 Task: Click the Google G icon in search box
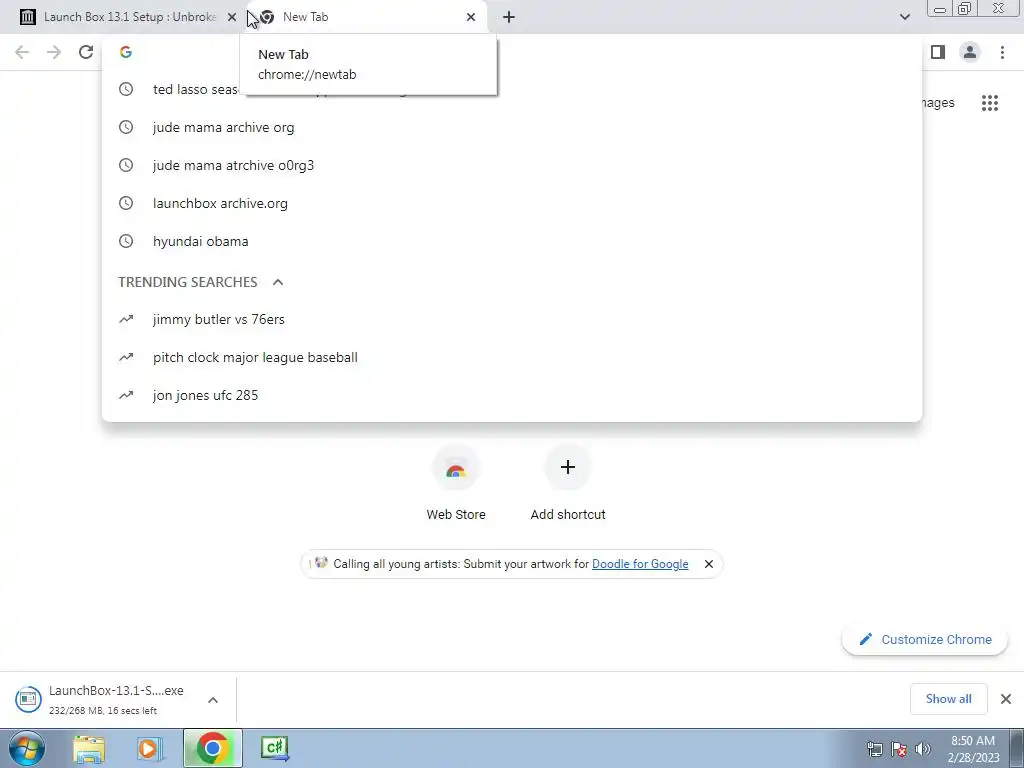126,52
